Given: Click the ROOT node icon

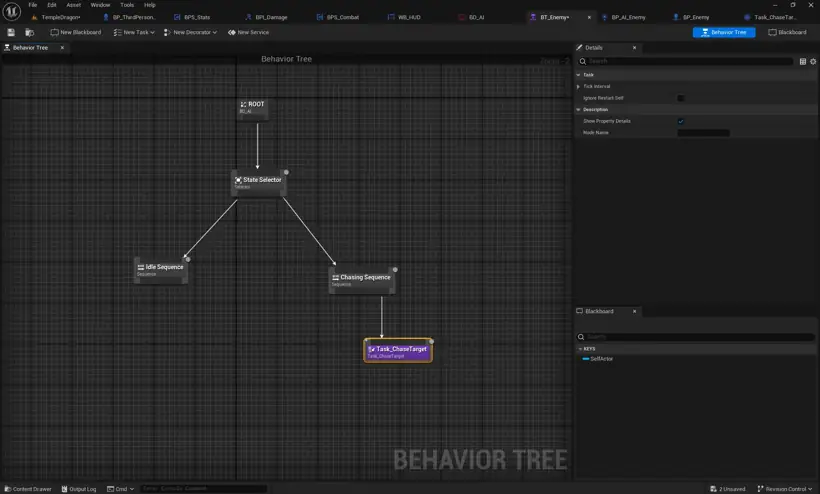Looking at the screenshot, I should coord(243,105).
